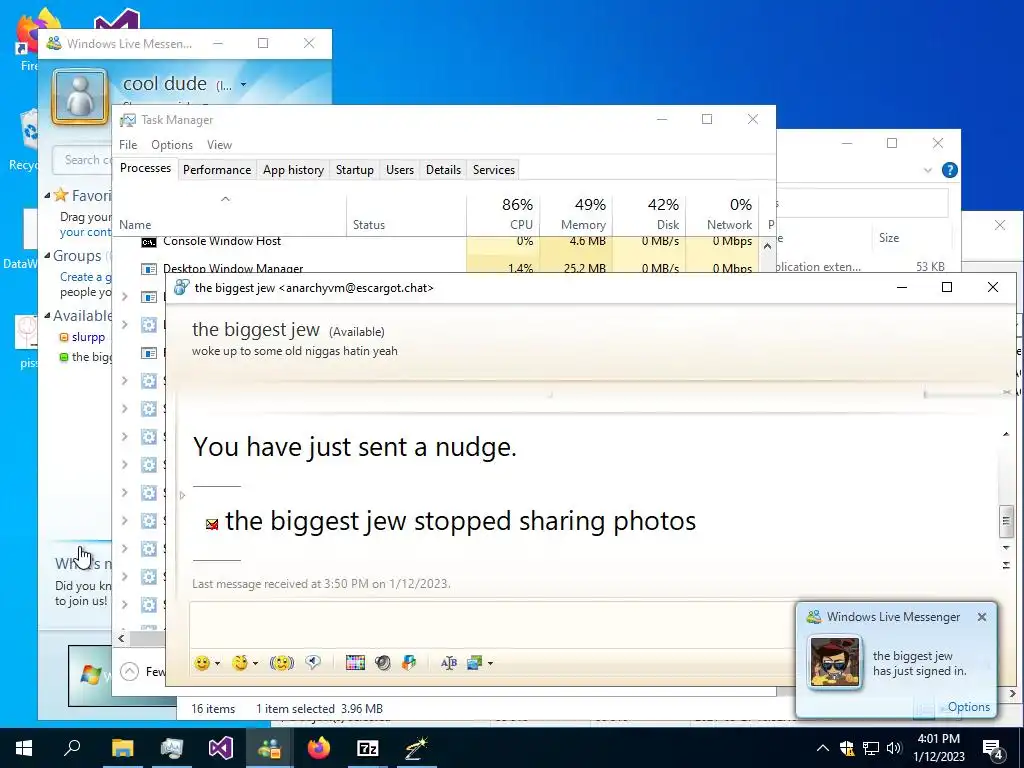Image resolution: width=1024 pixels, height=768 pixels.
Task: Open Task Manager from the taskbar
Action: coord(172,748)
